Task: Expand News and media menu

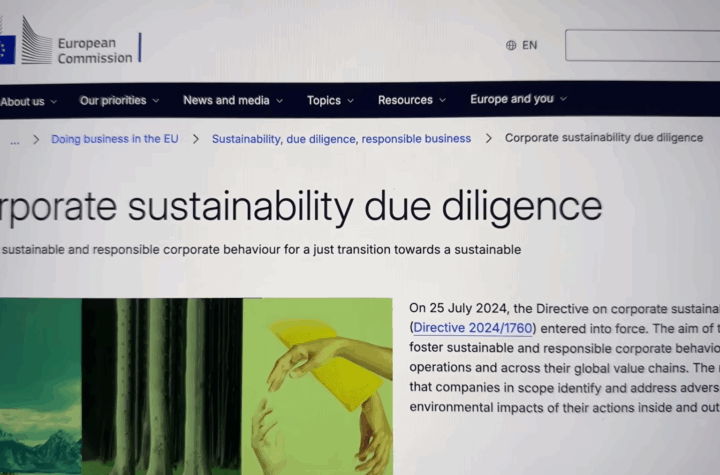Action: point(233,100)
